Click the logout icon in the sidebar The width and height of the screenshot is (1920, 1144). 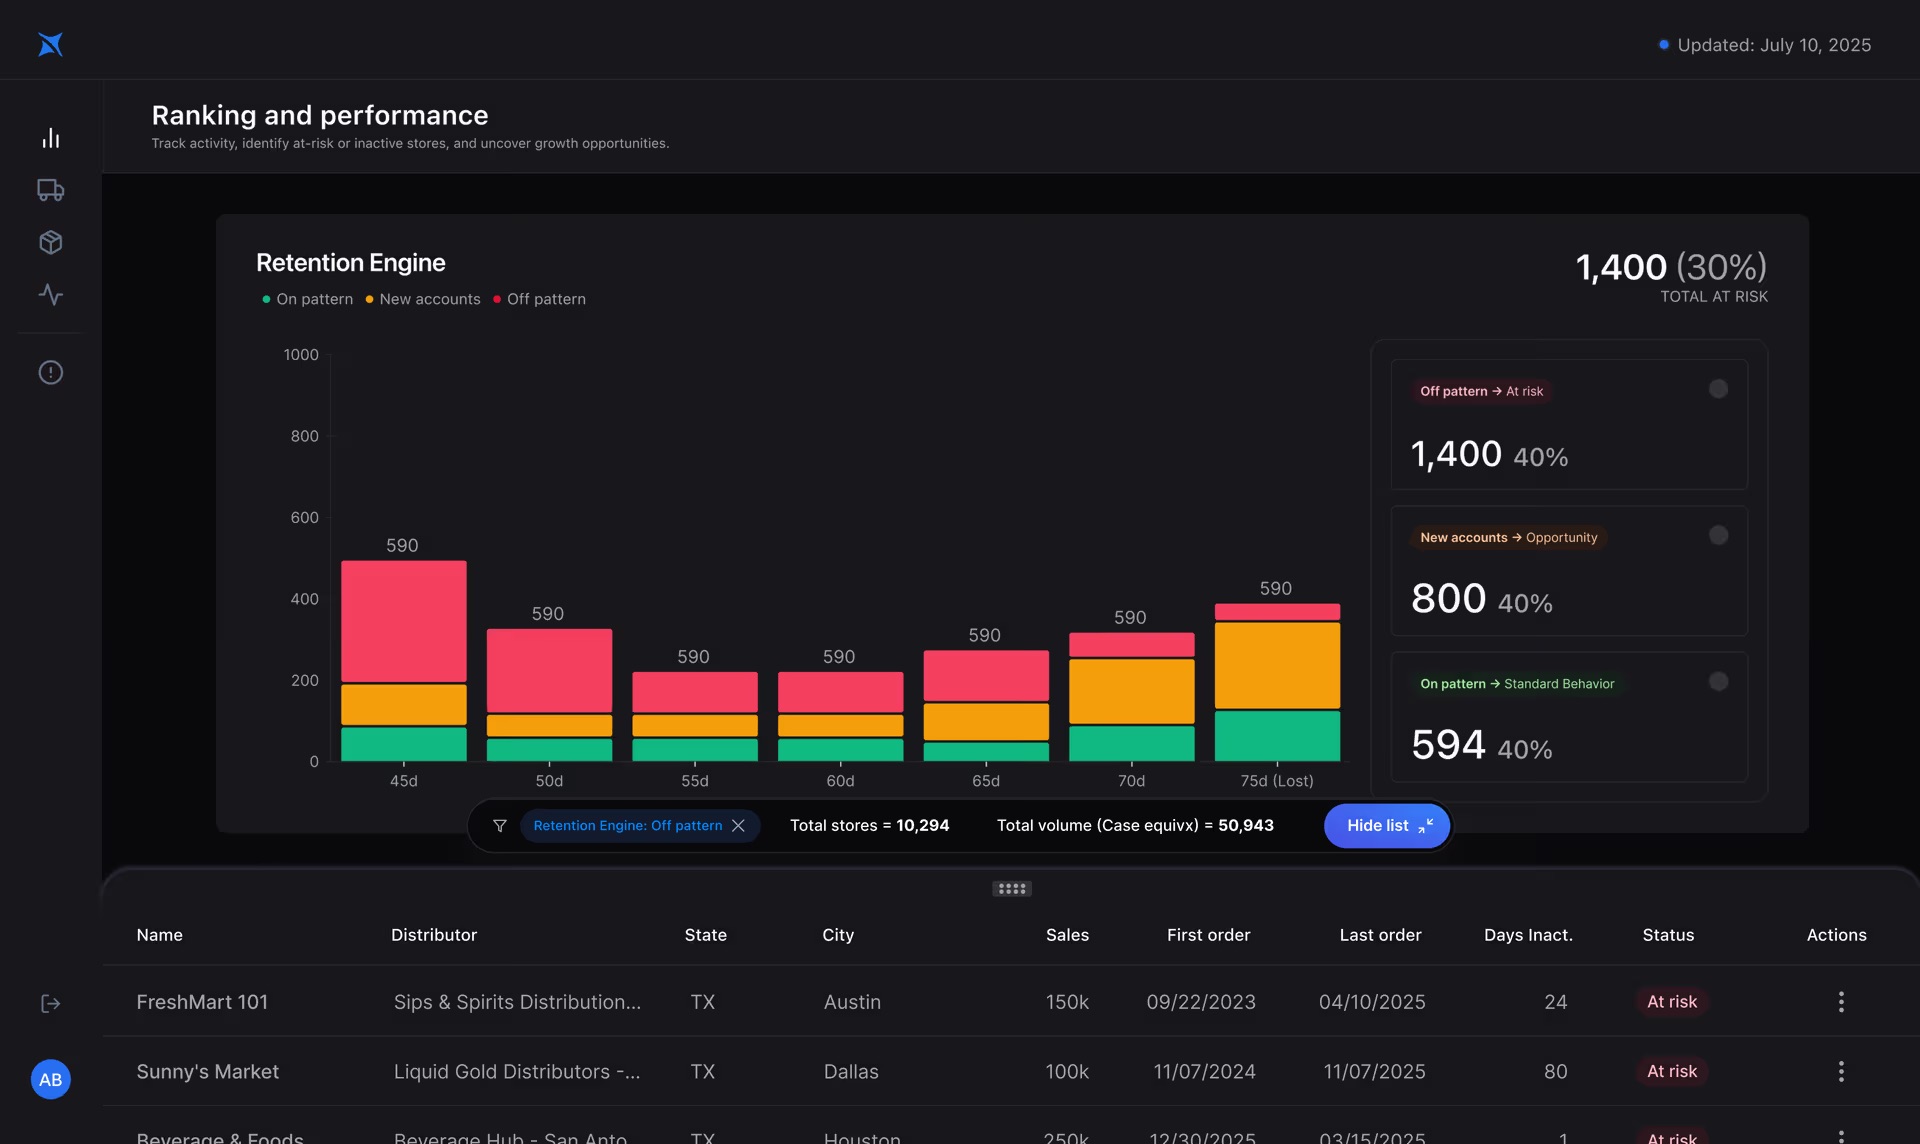51,1003
